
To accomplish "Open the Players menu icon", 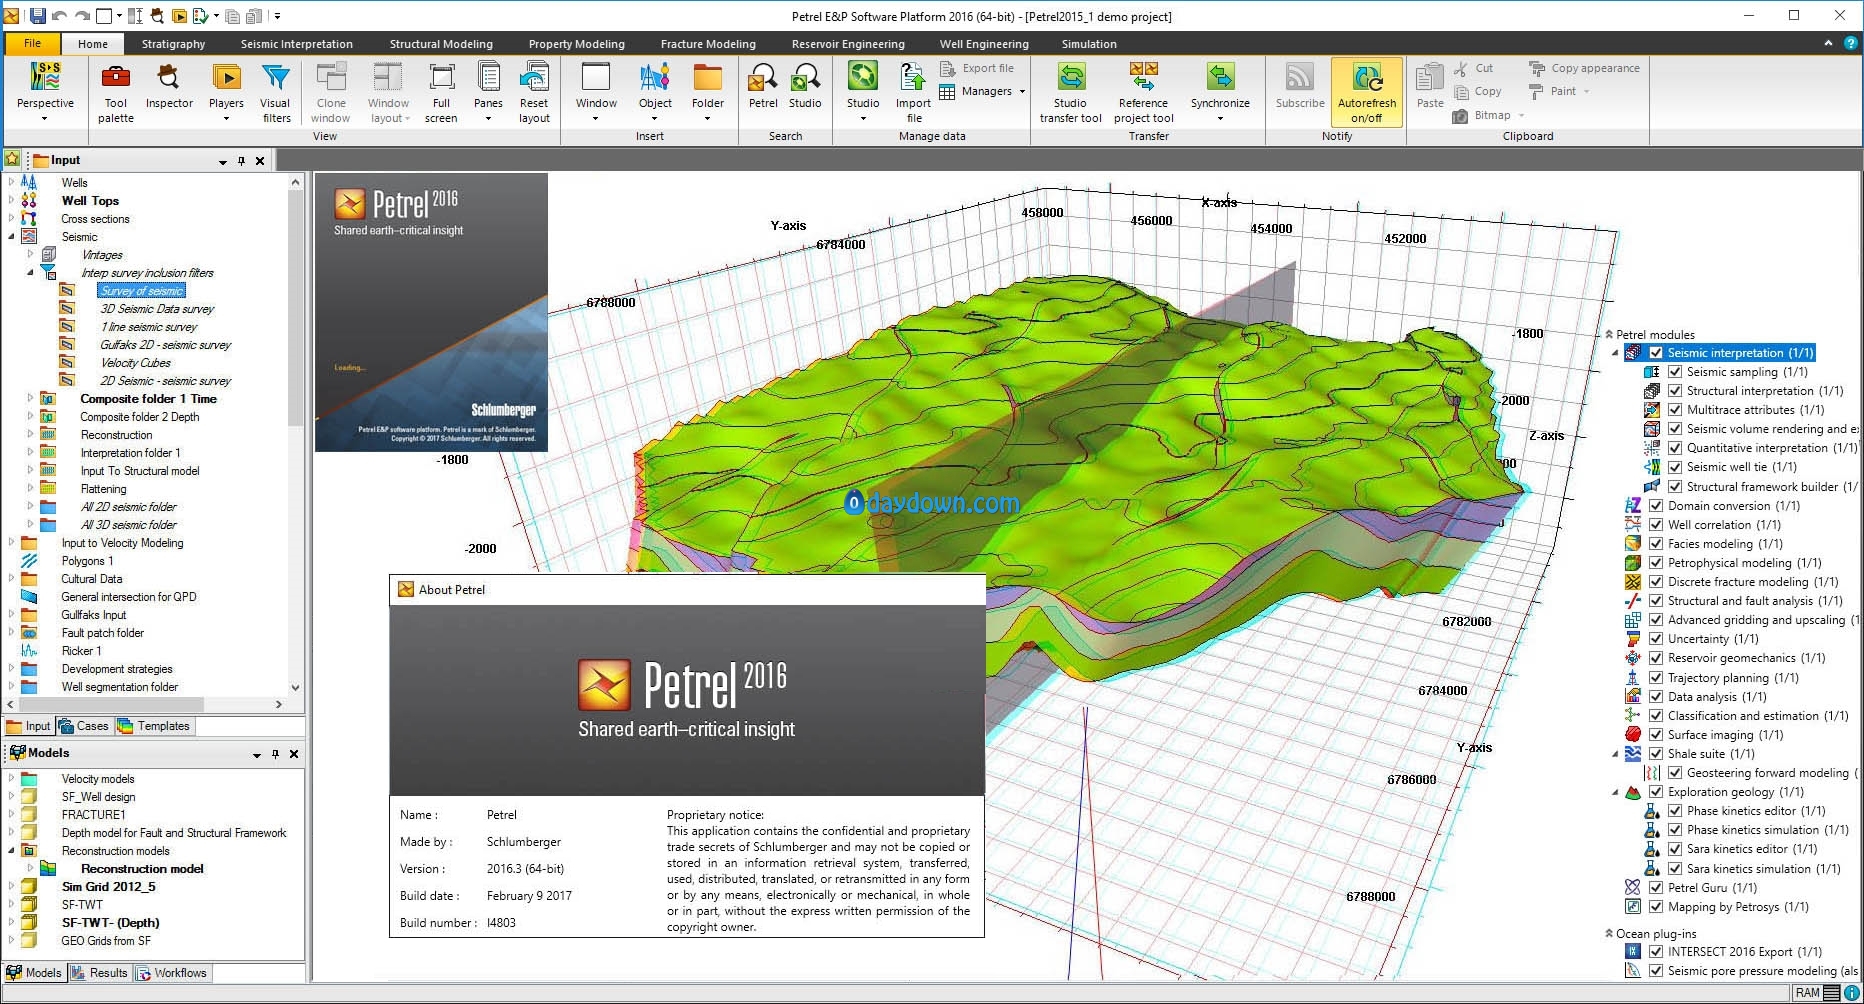I will pos(226,78).
